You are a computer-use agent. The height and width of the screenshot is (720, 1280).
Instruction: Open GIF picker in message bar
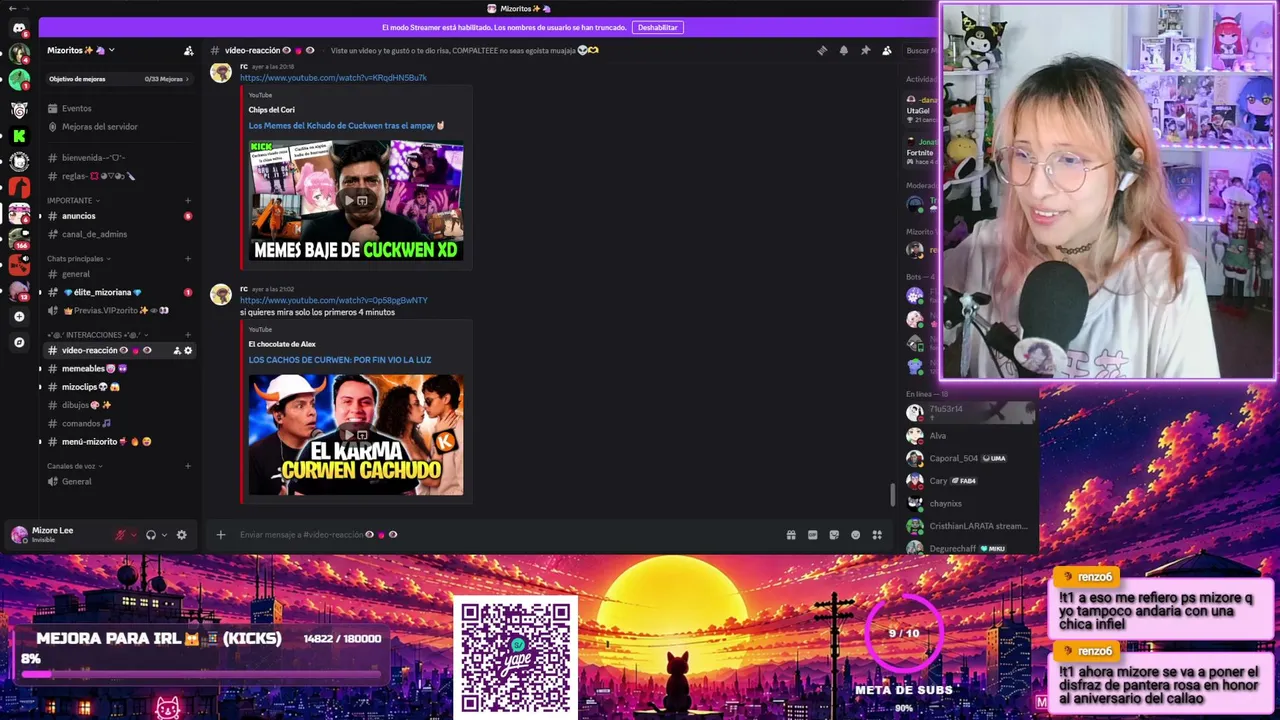[x=813, y=535]
